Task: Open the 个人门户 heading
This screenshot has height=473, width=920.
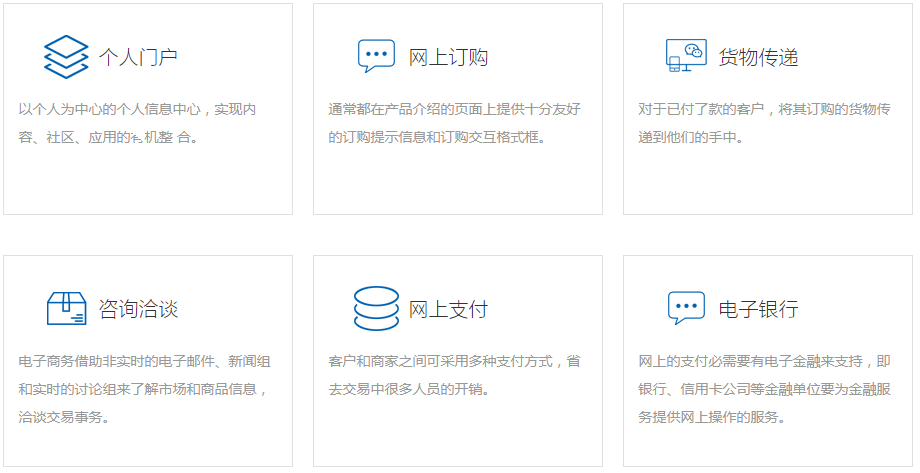Action: click(x=138, y=57)
